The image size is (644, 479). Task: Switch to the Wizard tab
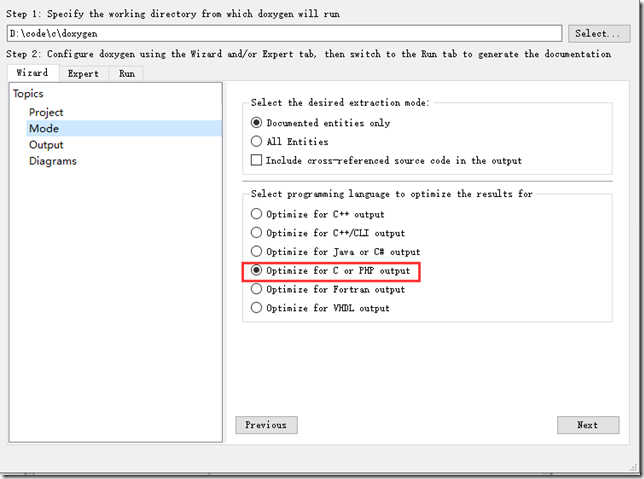pos(32,73)
